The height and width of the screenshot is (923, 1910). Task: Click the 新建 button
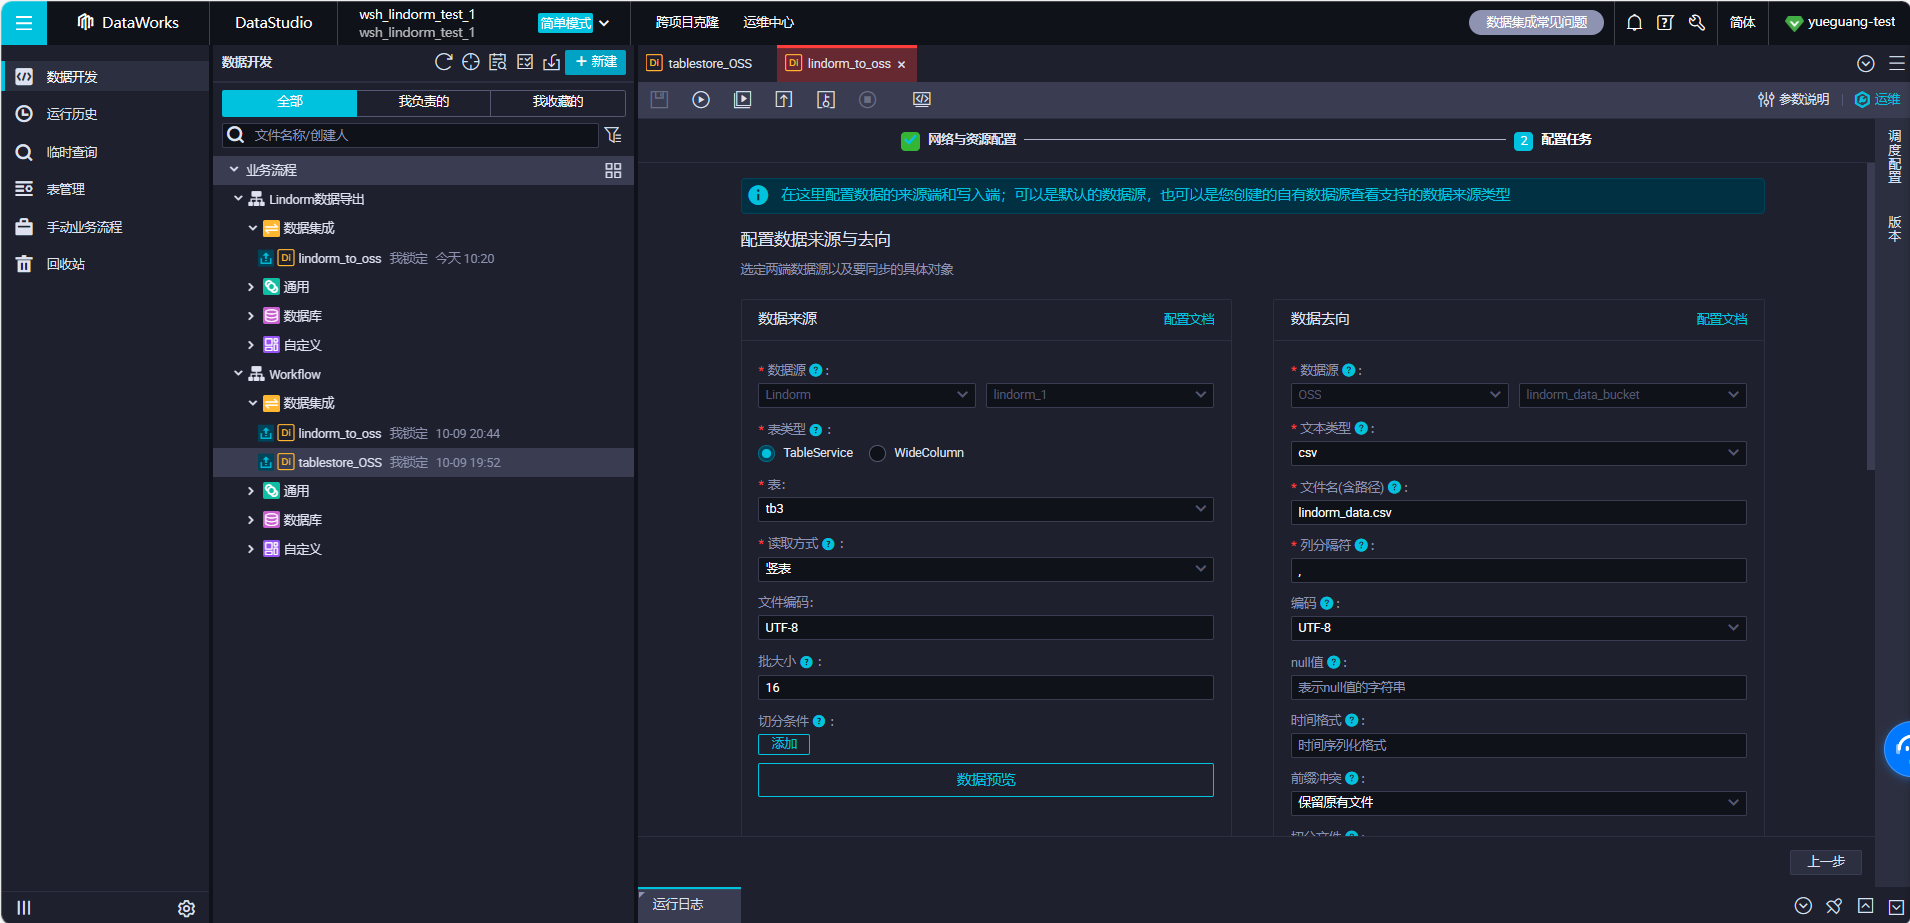(x=596, y=62)
